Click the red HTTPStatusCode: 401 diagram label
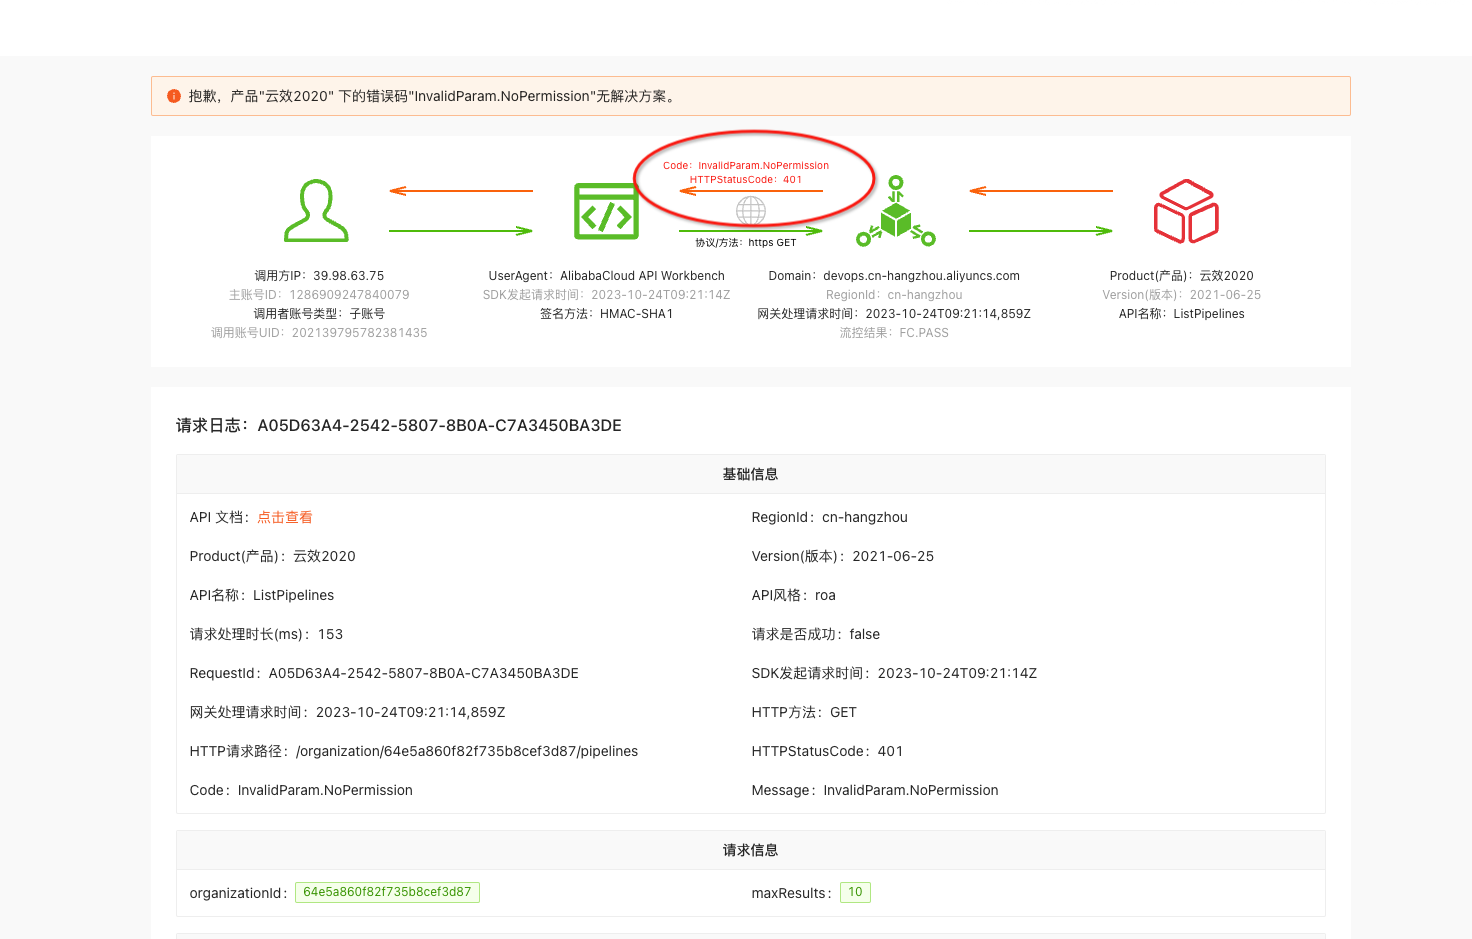The width and height of the screenshot is (1472, 939). pos(746,180)
